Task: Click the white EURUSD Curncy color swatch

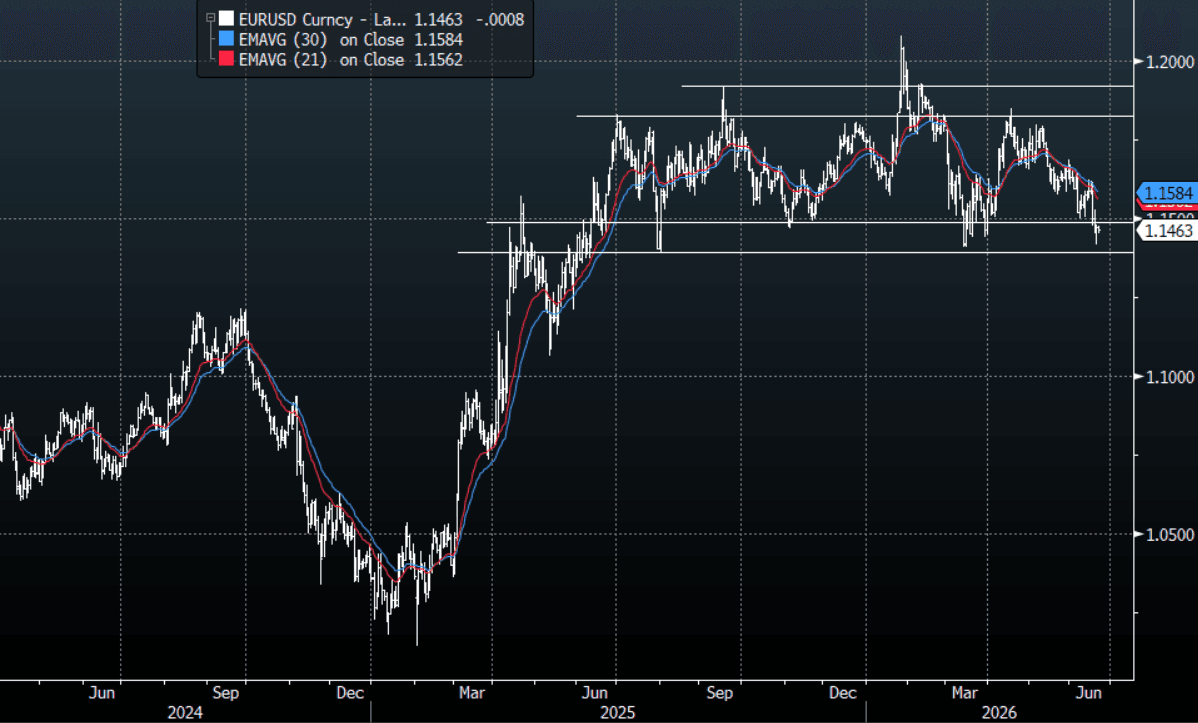Action: click(x=226, y=19)
